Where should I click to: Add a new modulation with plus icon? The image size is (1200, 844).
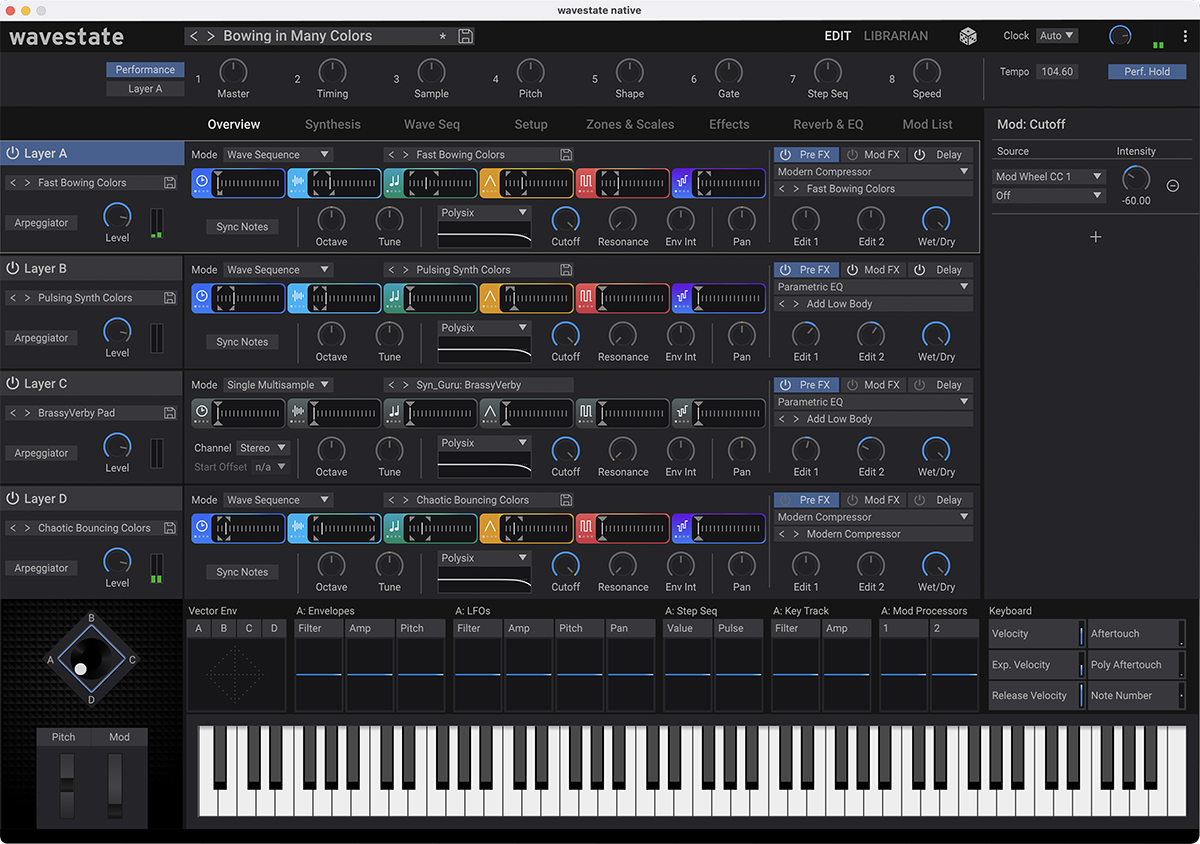1096,237
